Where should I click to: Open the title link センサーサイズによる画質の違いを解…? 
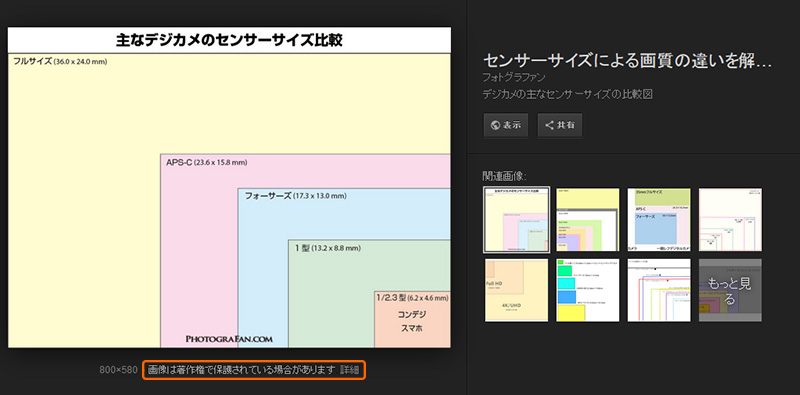tap(627, 60)
